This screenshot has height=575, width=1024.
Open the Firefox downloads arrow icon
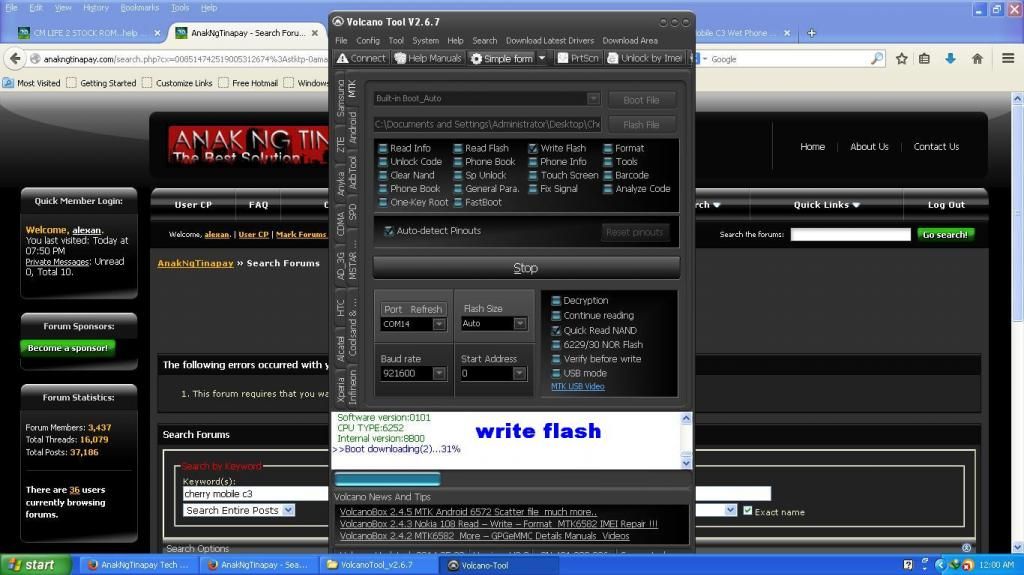950,59
